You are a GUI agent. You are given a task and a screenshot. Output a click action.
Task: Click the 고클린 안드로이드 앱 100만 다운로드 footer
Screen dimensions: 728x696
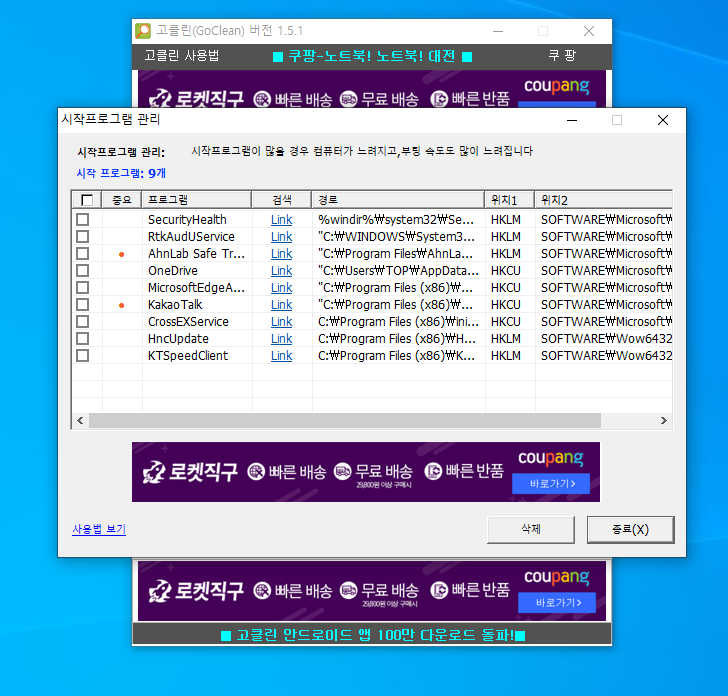[373, 635]
